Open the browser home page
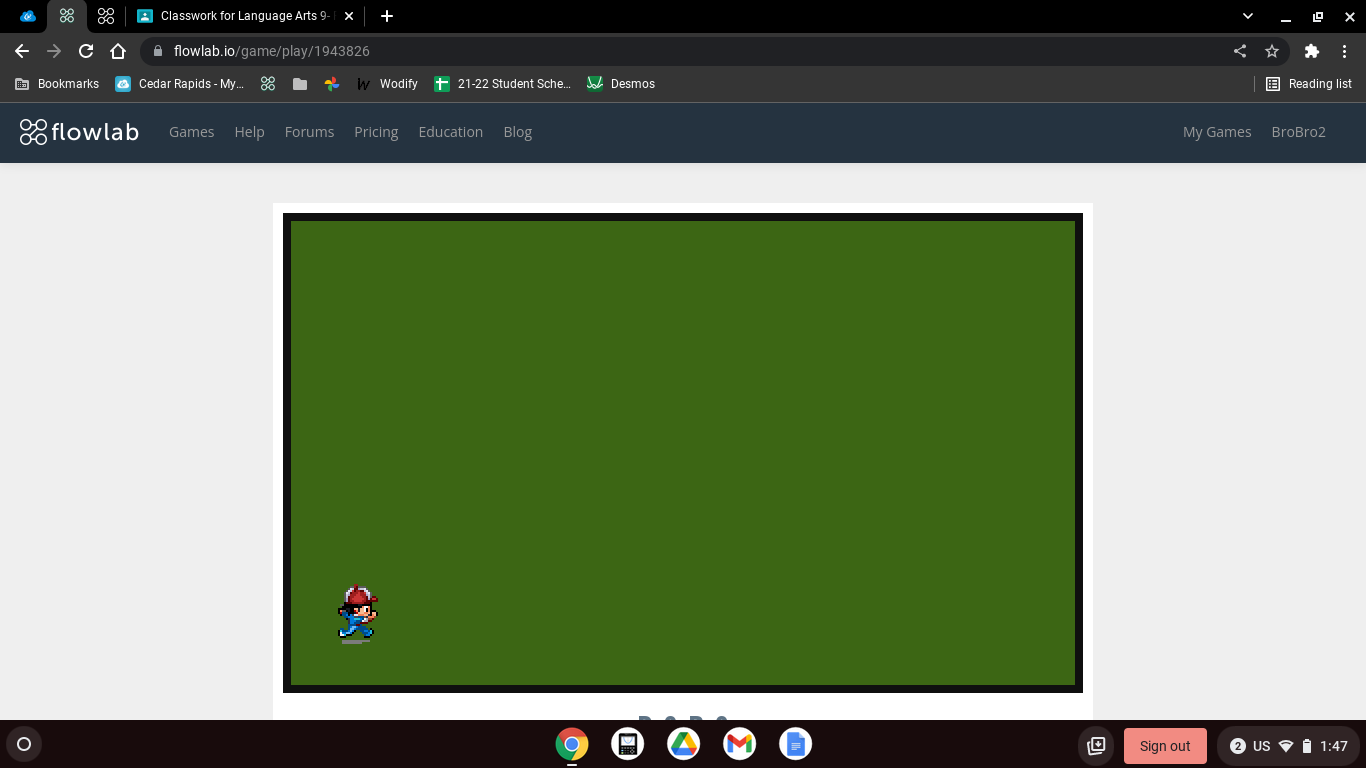Image resolution: width=1366 pixels, height=768 pixels. tap(118, 51)
